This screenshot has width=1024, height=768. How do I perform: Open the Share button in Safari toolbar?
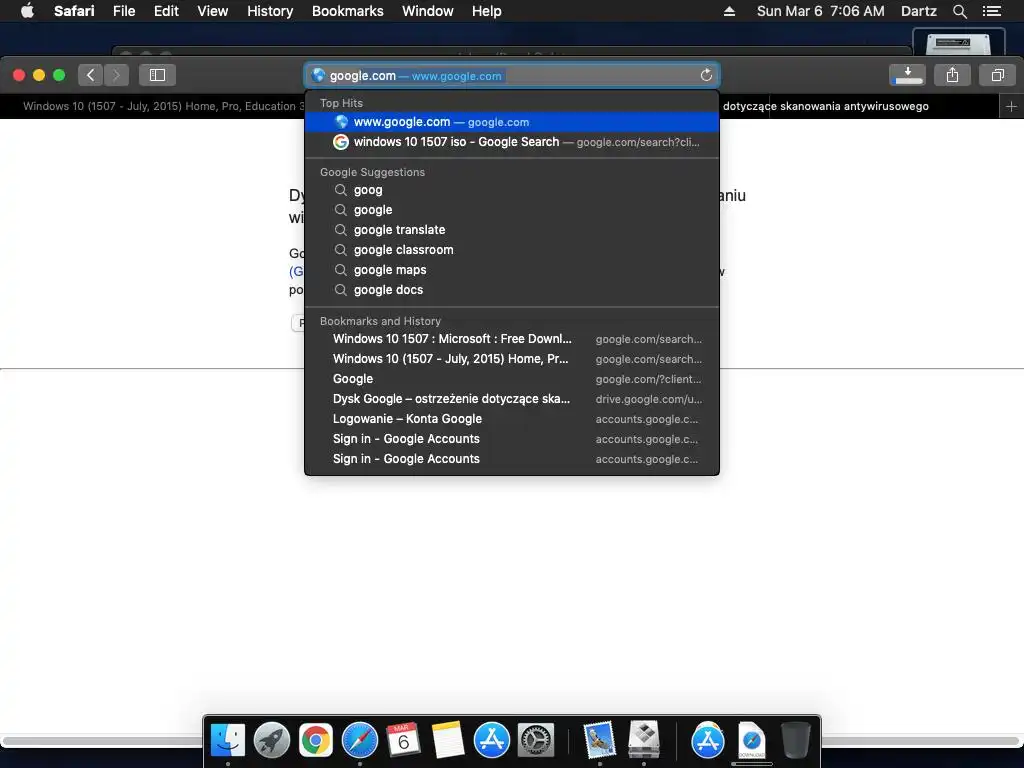click(x=952, y=75)
